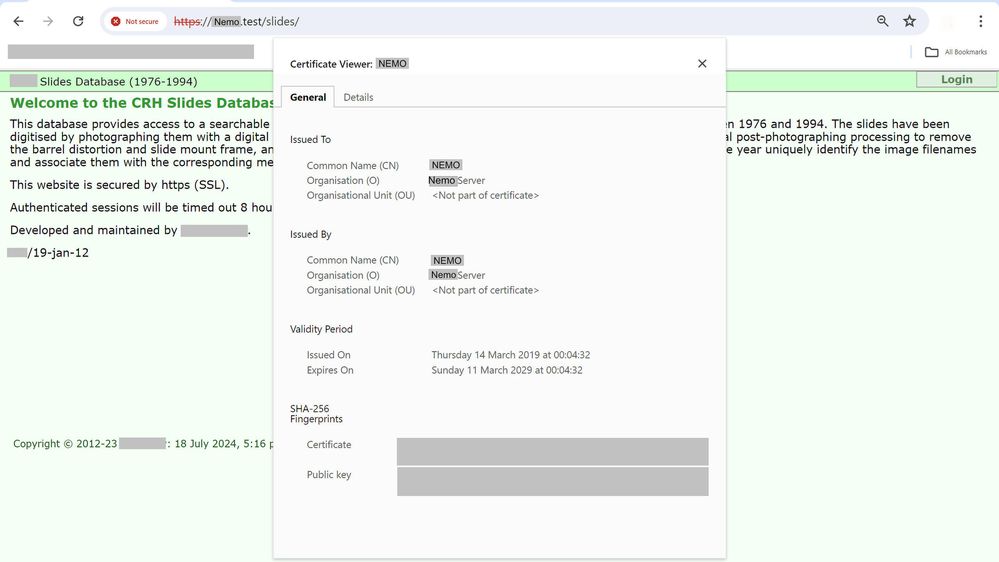Click the browser forward arrow

coord(48,21)
